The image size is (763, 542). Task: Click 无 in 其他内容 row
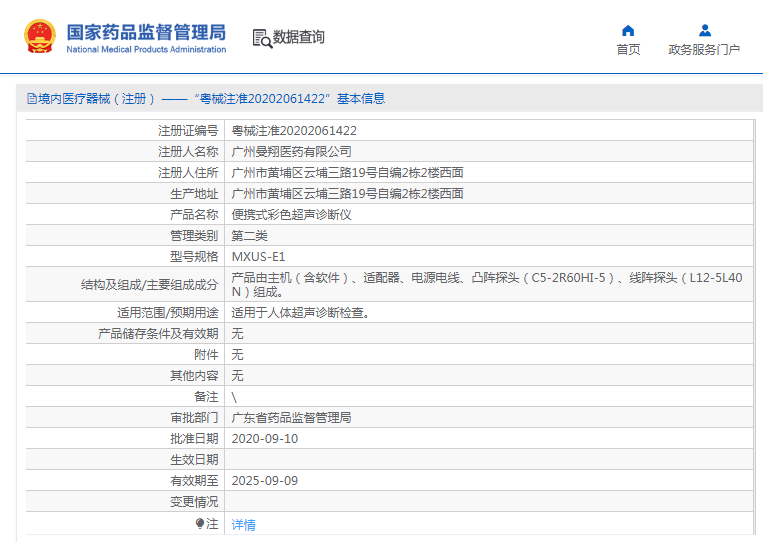(237, 376)
